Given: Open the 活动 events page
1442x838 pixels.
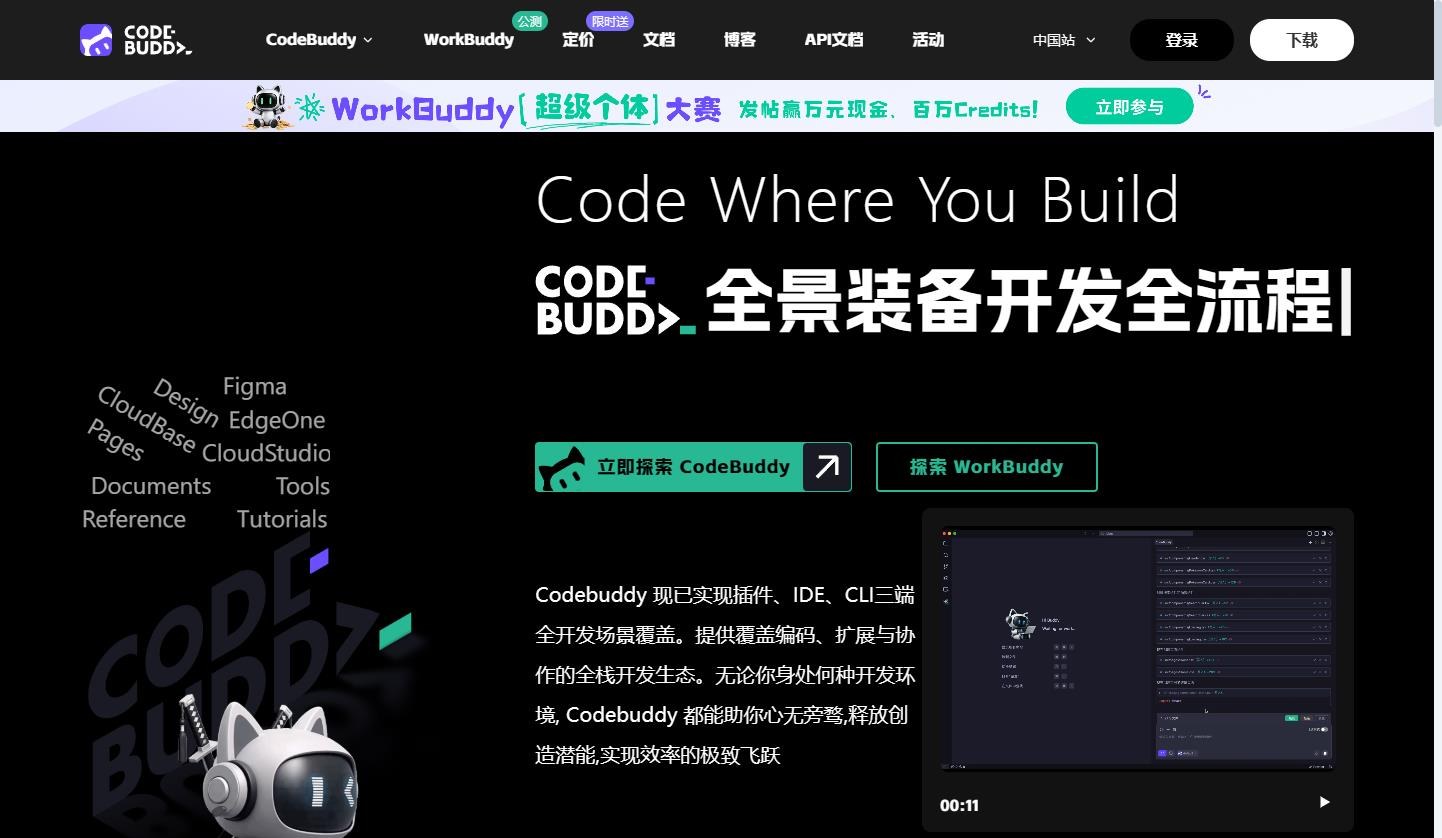Looking at the screenshot, I should (928, 40).
